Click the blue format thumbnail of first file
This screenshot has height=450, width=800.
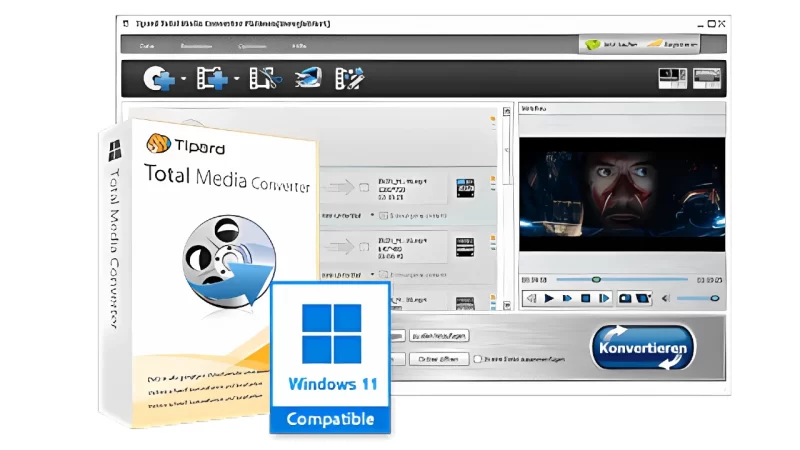click(x=465, y=188)
